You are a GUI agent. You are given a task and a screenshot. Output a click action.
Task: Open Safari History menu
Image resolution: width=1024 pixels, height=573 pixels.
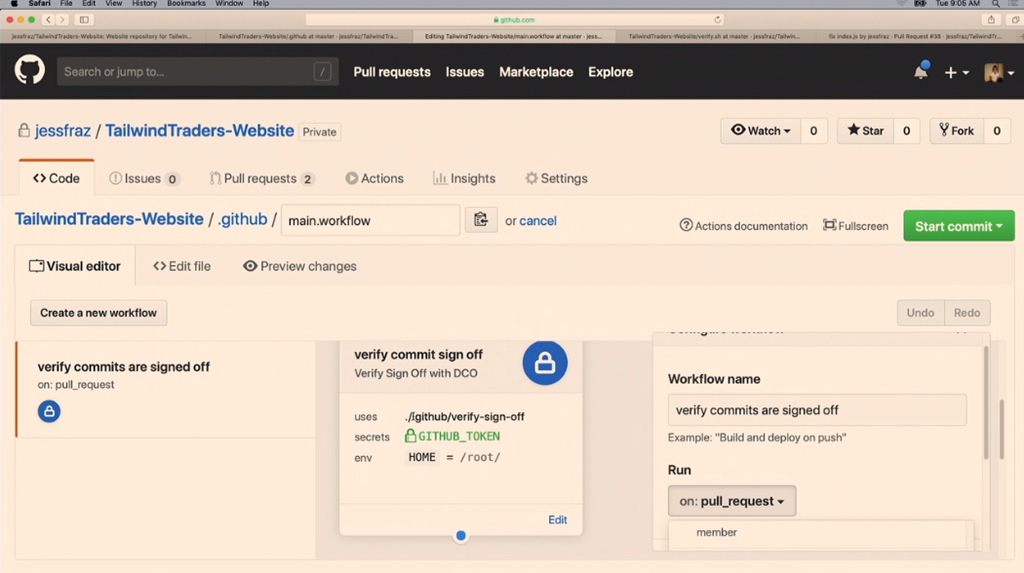(144, 4)
